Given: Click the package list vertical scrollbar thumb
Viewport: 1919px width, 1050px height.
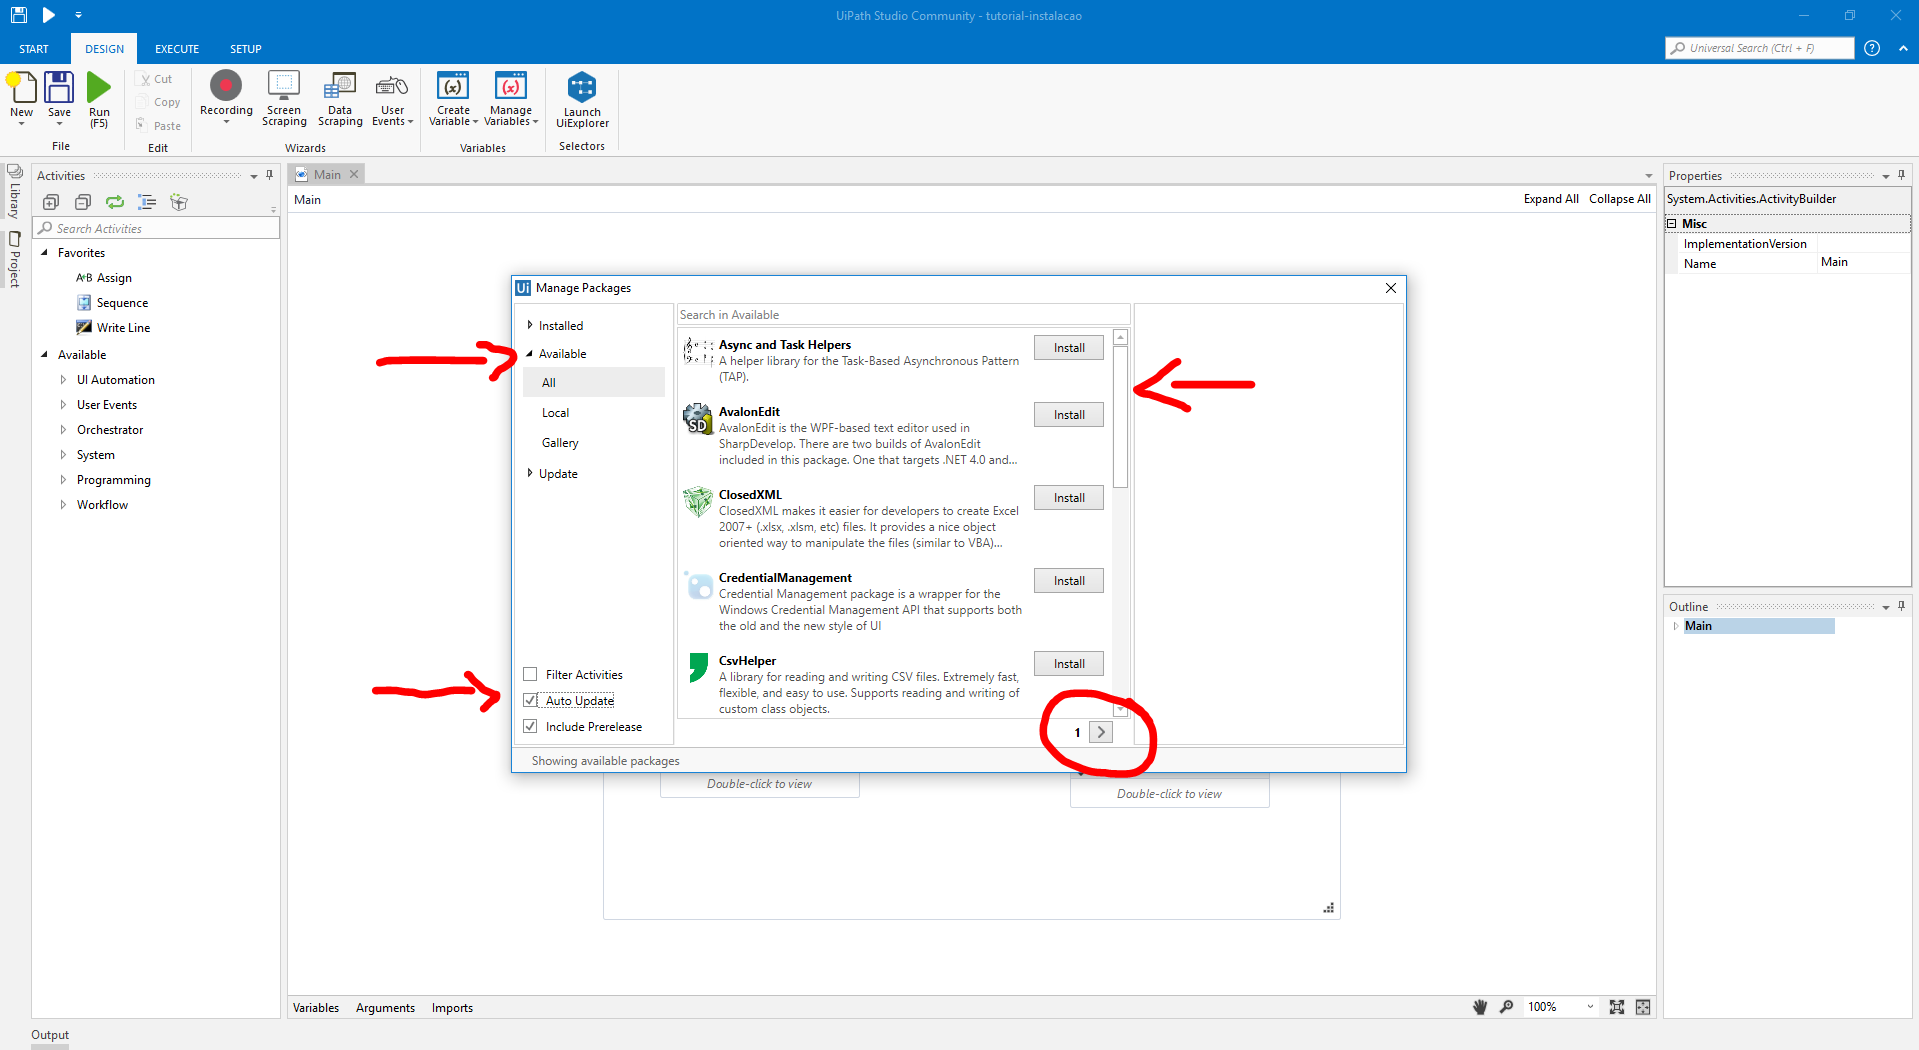Looking at the screenshot, I should click(x=1121, y=417).
